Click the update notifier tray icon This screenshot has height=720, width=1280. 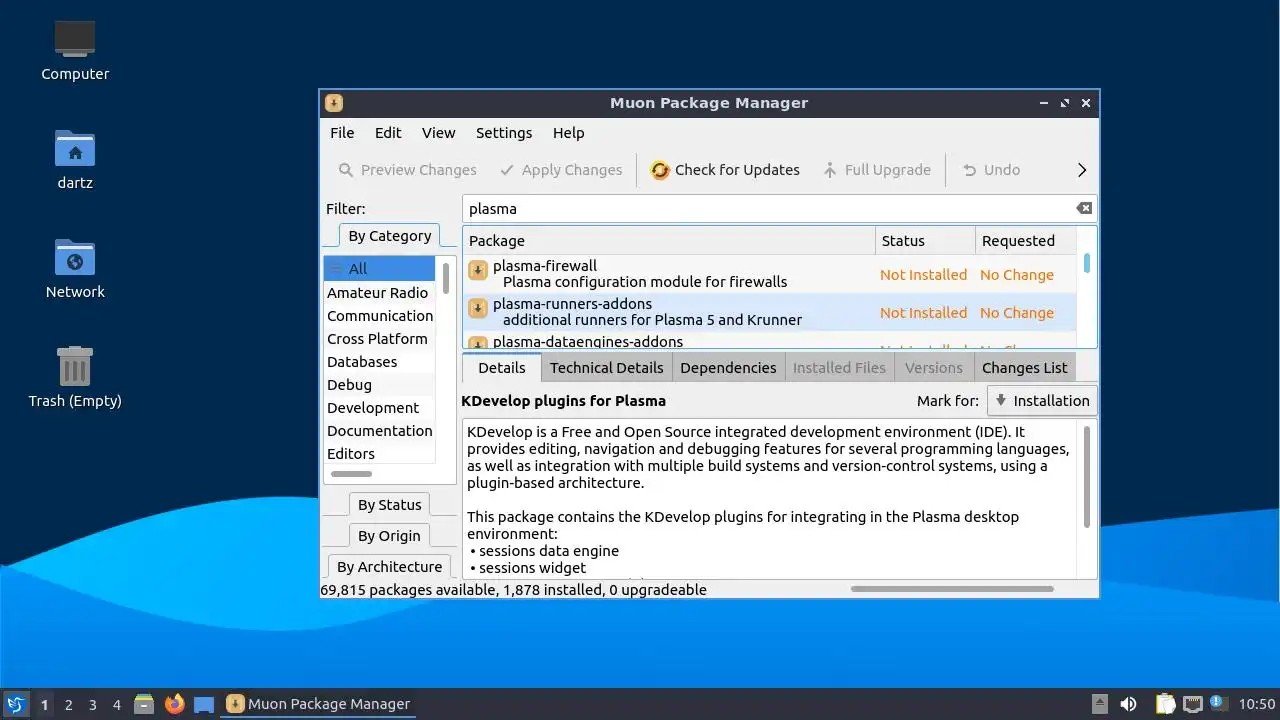click(x=1217, y=704)
